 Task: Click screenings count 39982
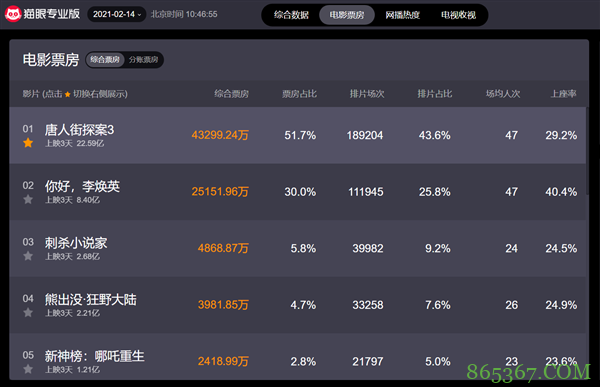coord(368,248)
